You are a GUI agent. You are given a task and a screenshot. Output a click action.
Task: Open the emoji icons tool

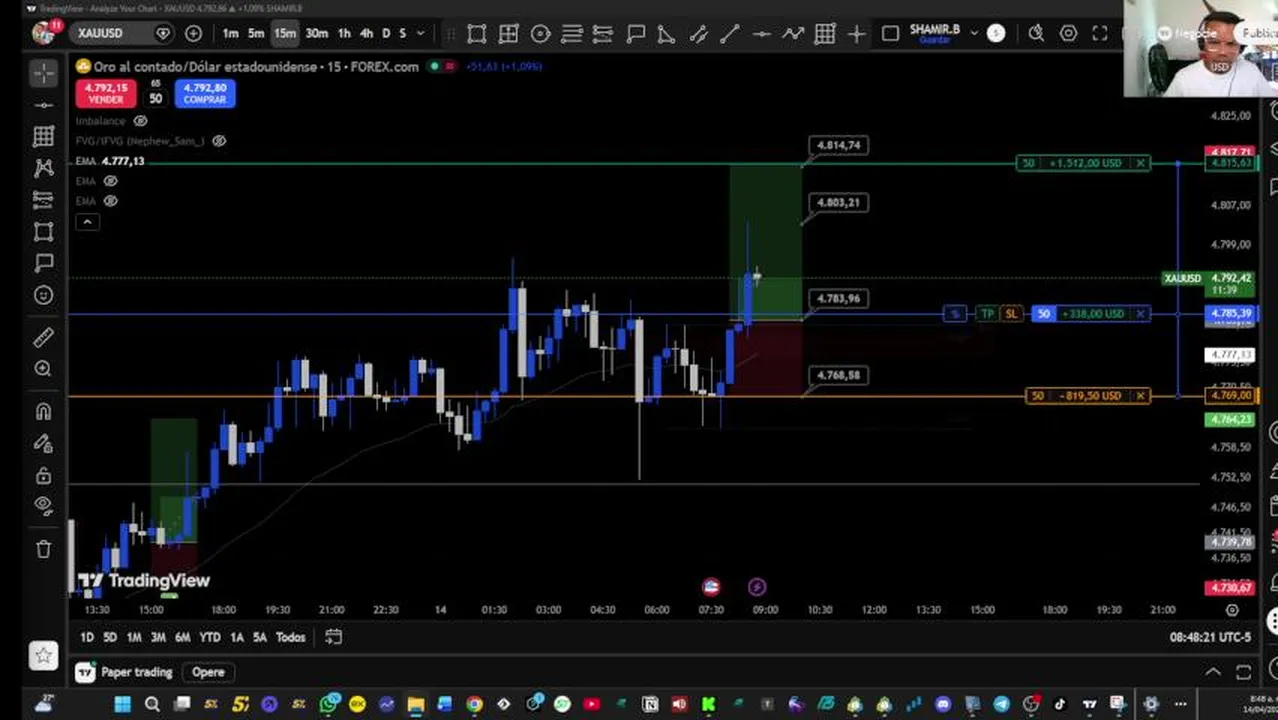[x=43, y=295]
